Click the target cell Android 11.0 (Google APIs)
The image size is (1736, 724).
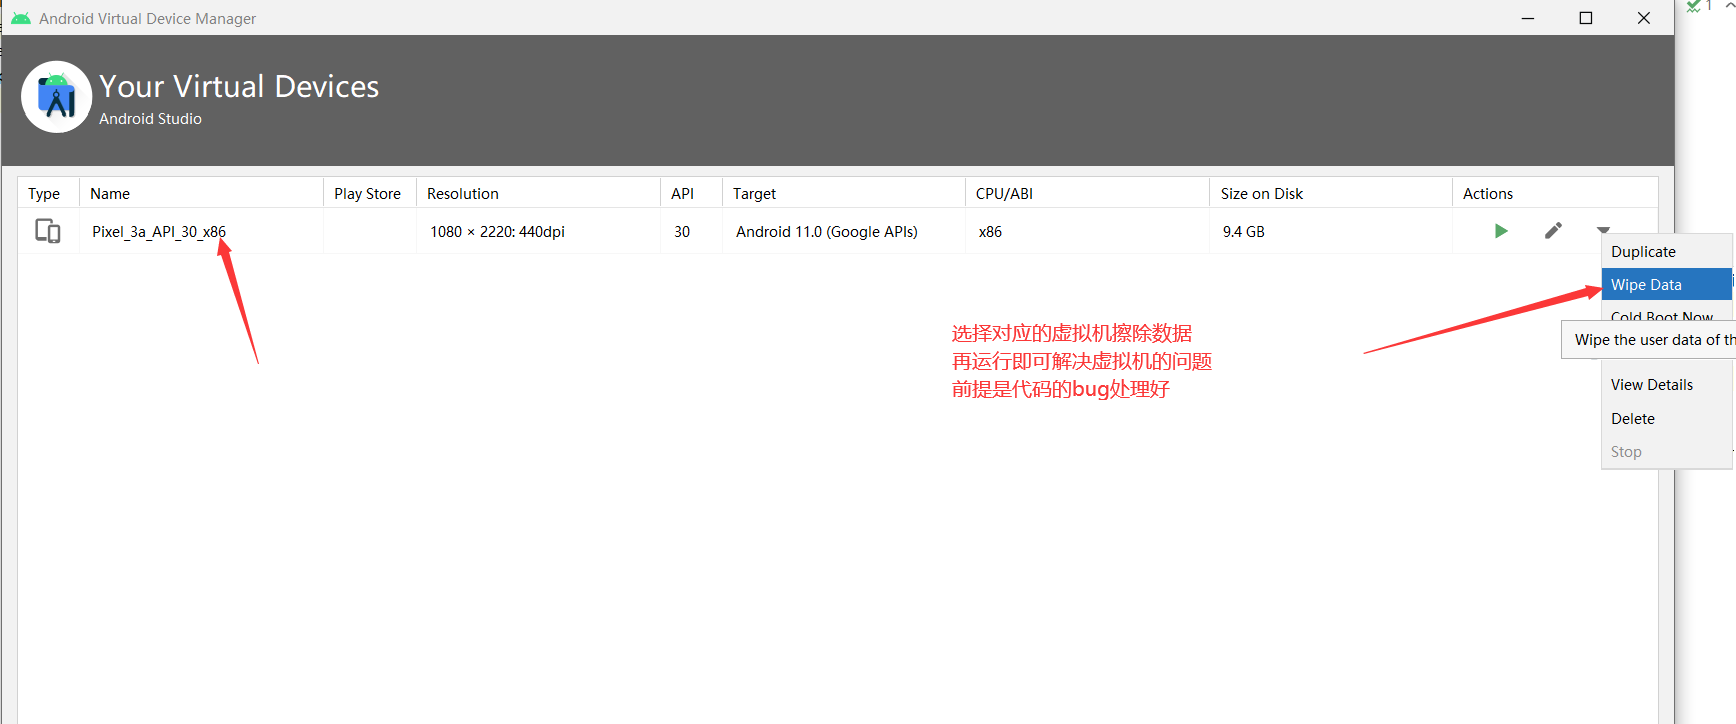click(827, 232)
